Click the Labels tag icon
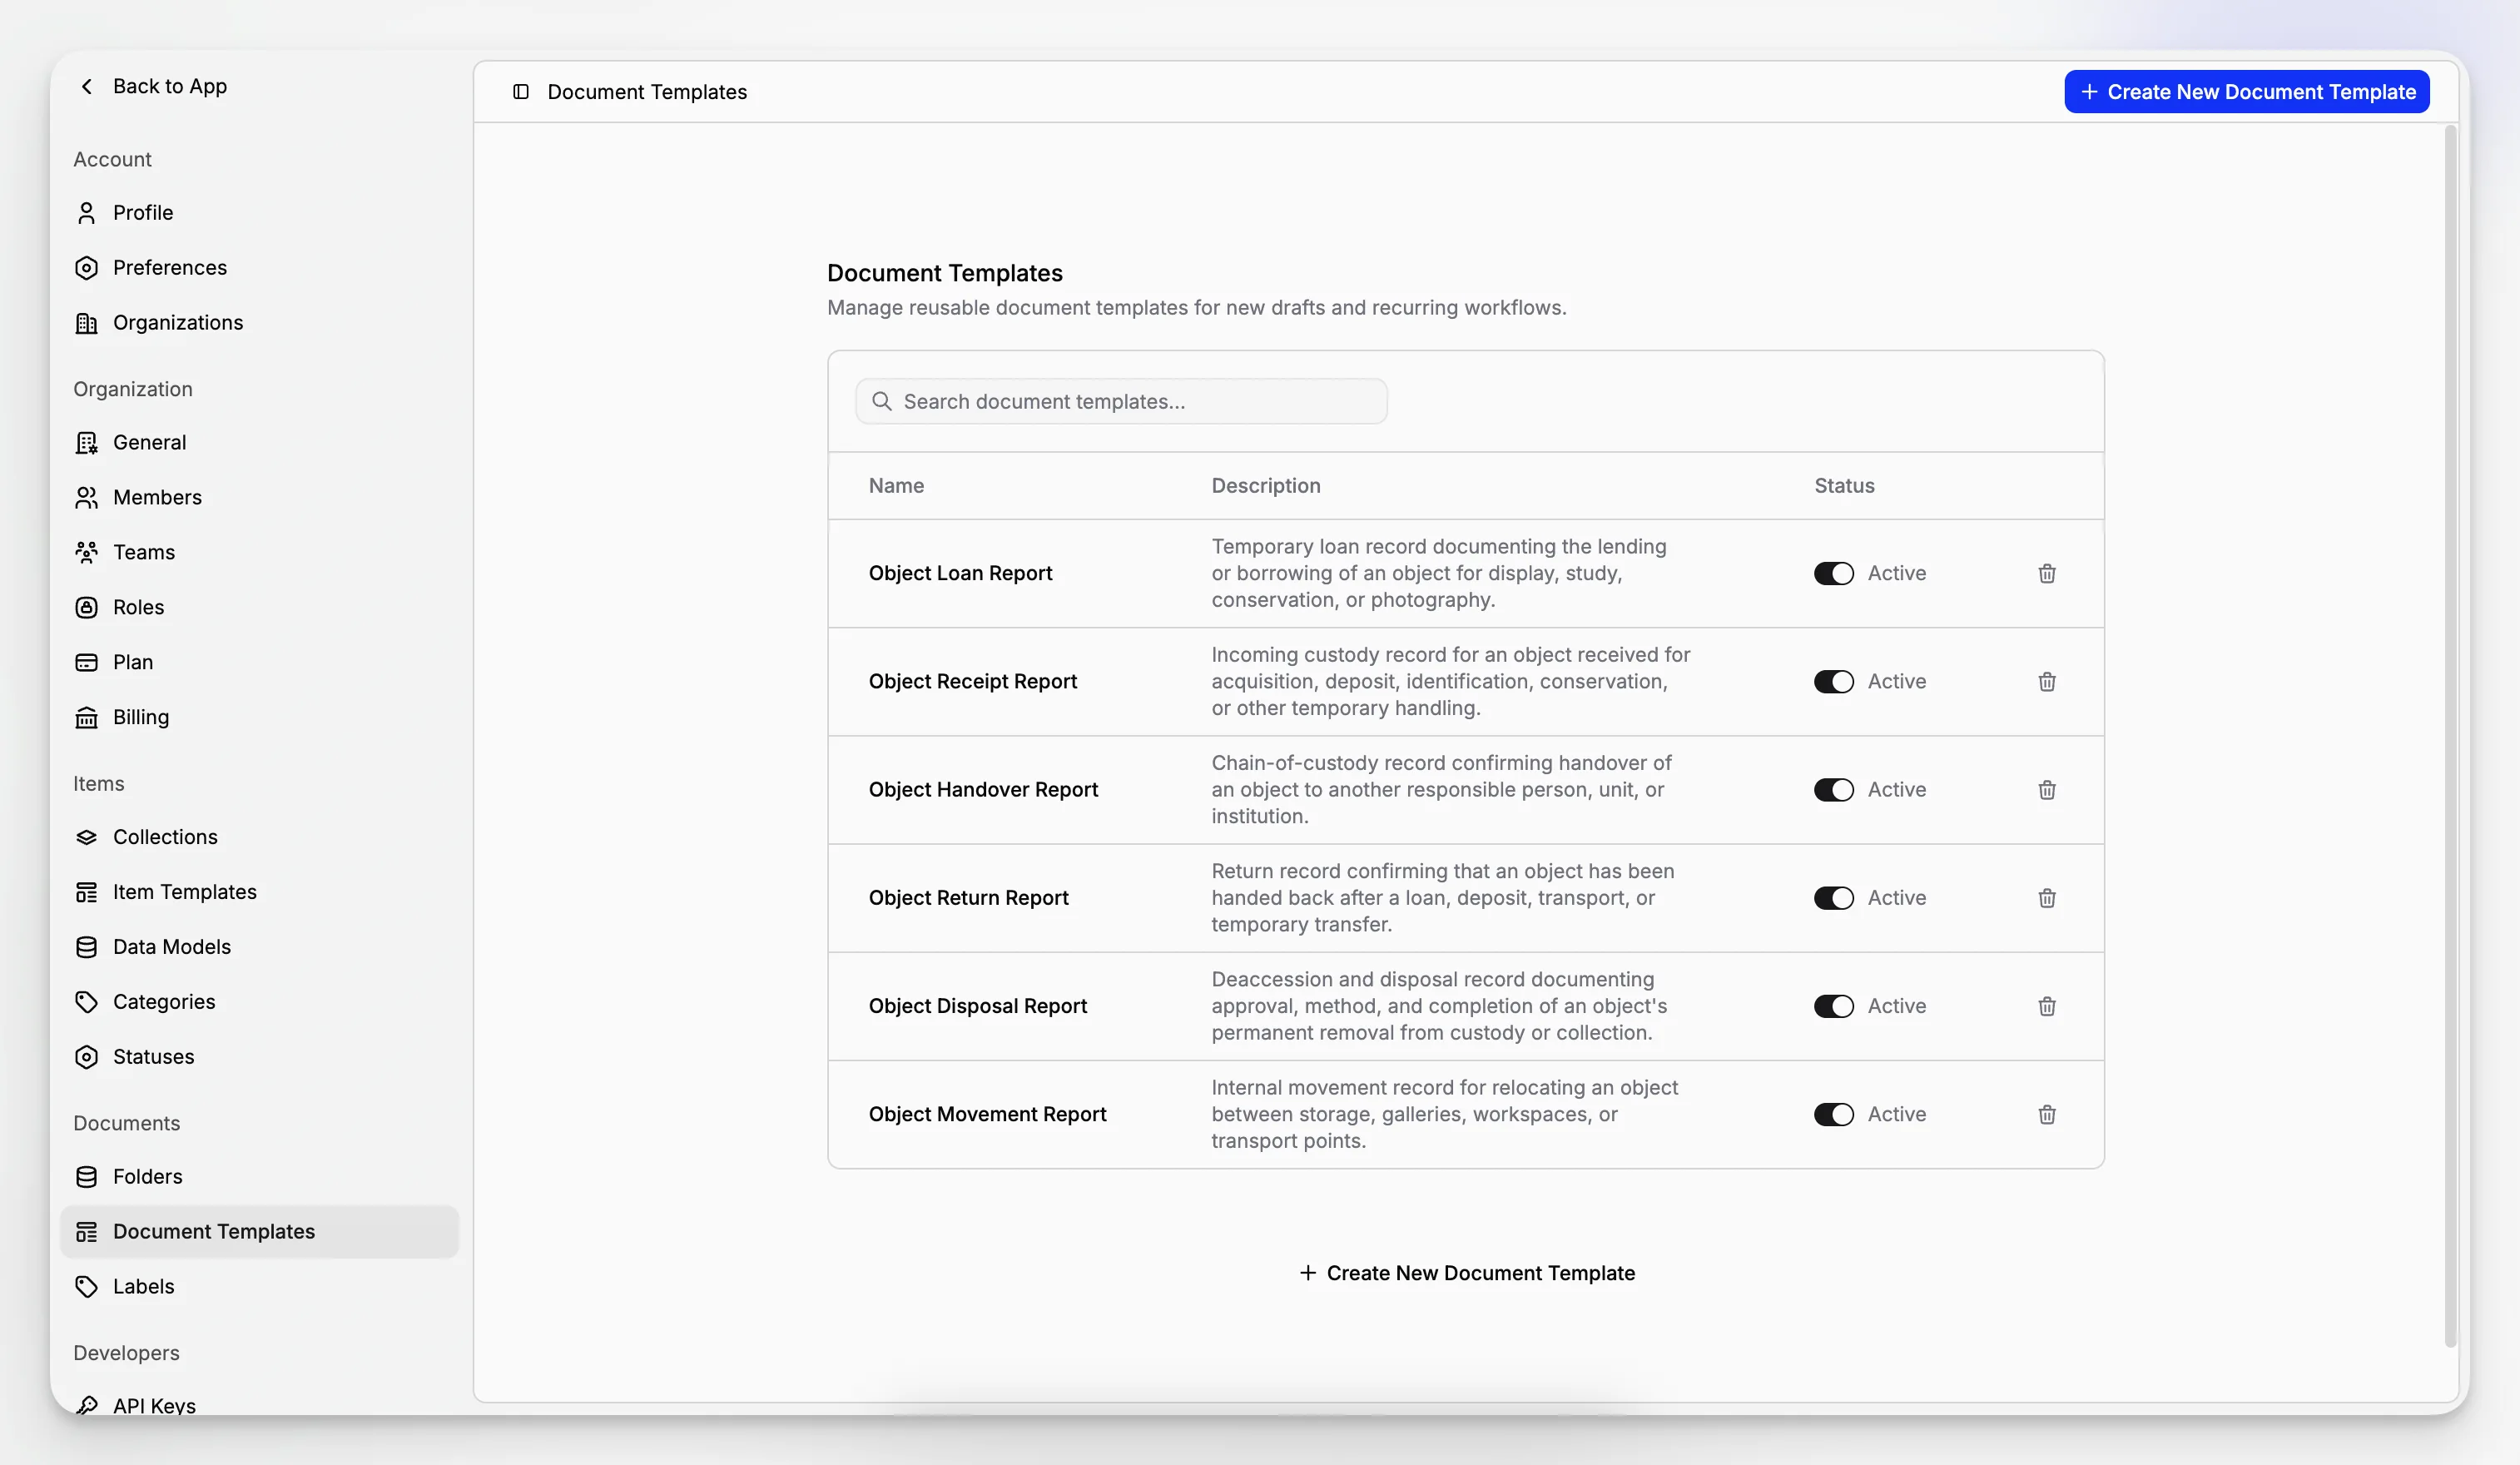 87,1288
